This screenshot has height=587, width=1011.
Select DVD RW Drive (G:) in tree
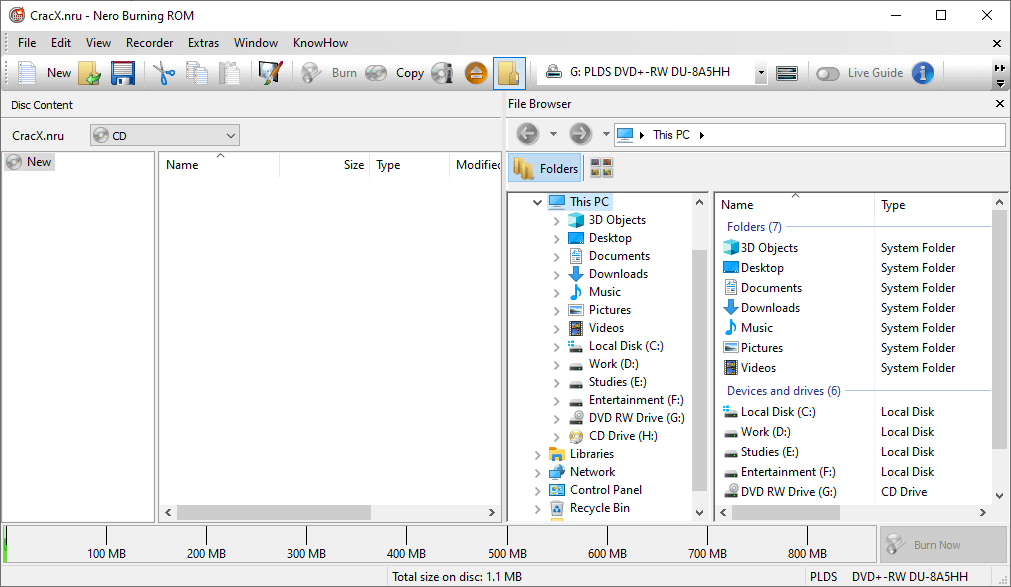point(636,418)
